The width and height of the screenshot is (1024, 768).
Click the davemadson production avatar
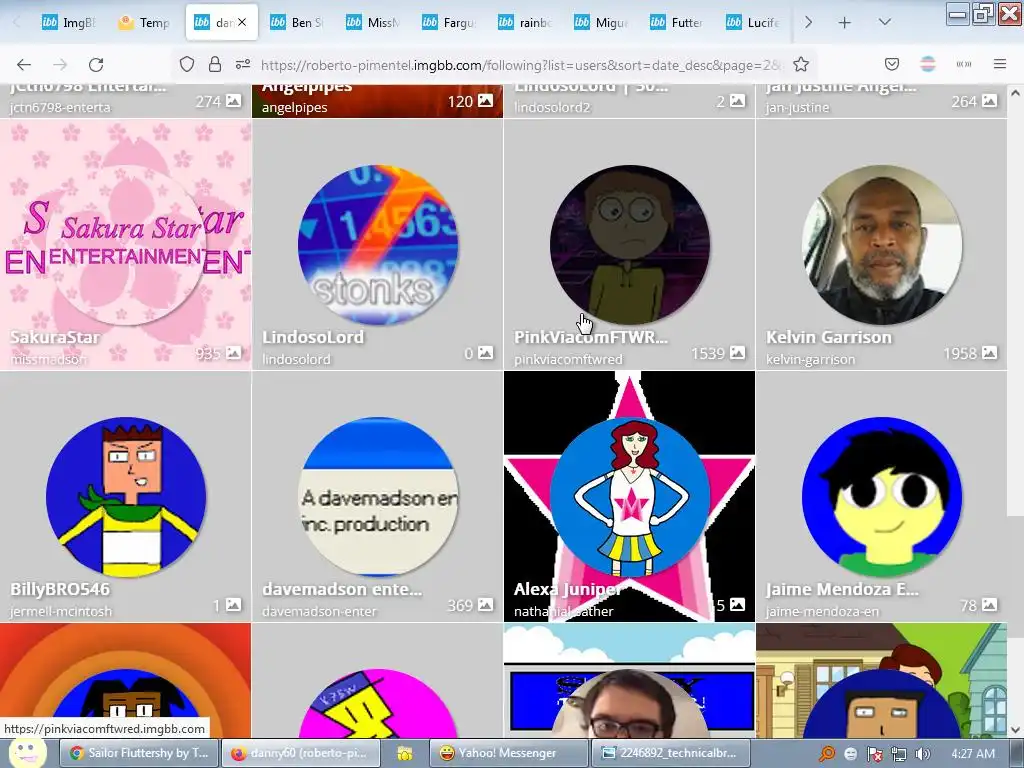click(378, 497)
